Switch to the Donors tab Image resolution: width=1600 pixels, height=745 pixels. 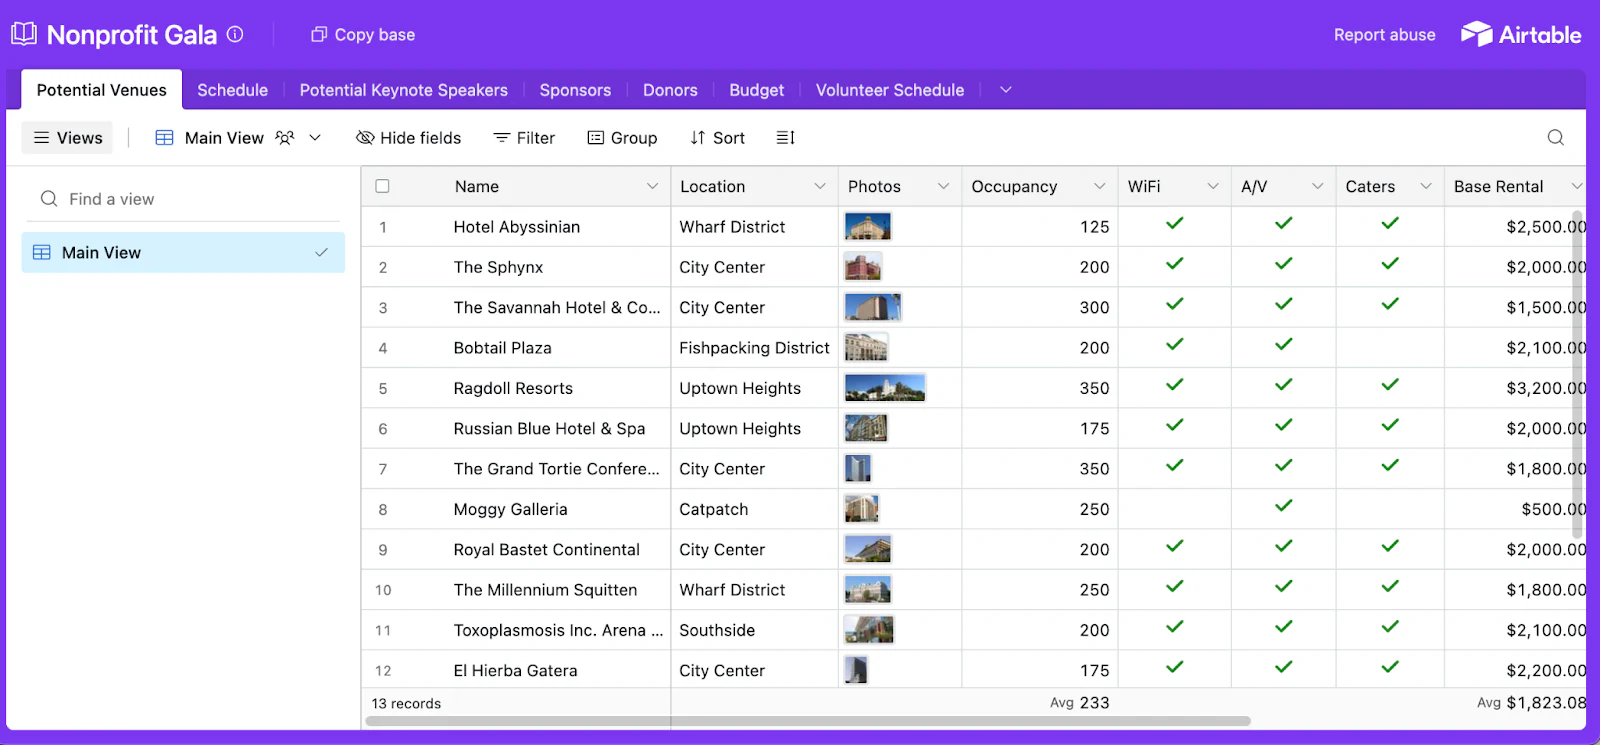(x=670, y=90)
